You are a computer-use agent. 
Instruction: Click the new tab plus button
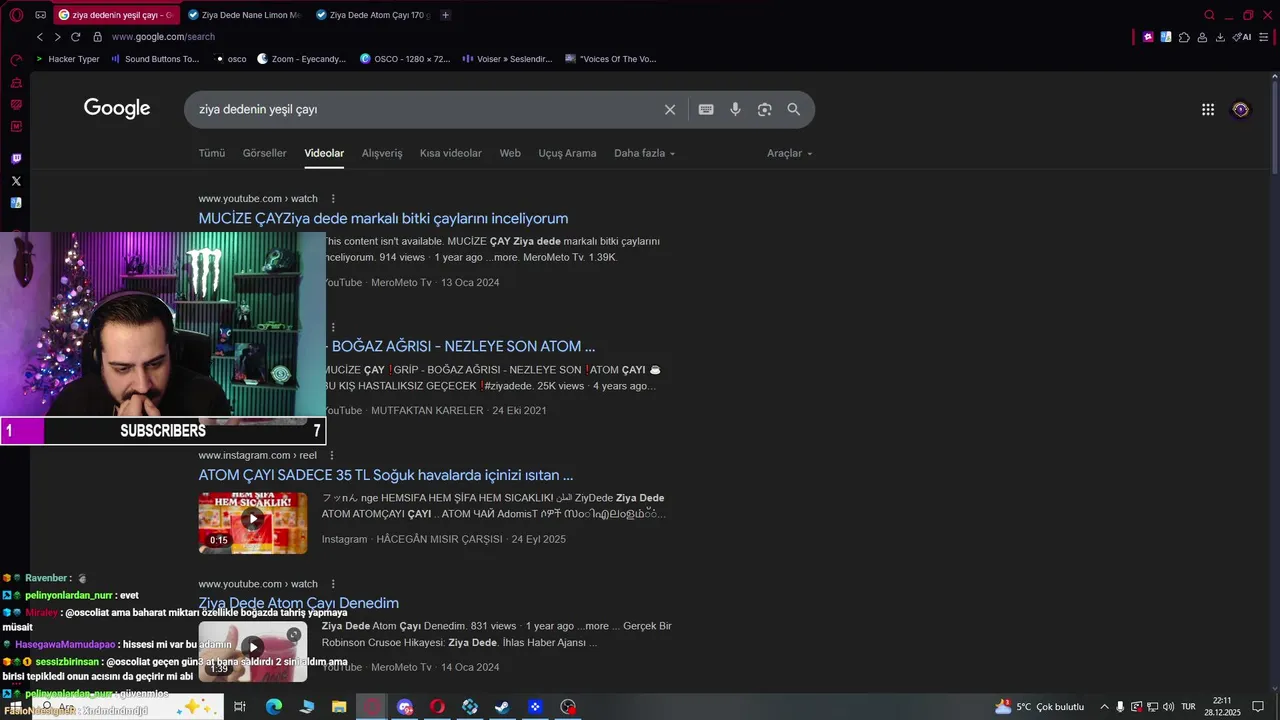click(x=445, y=15)
